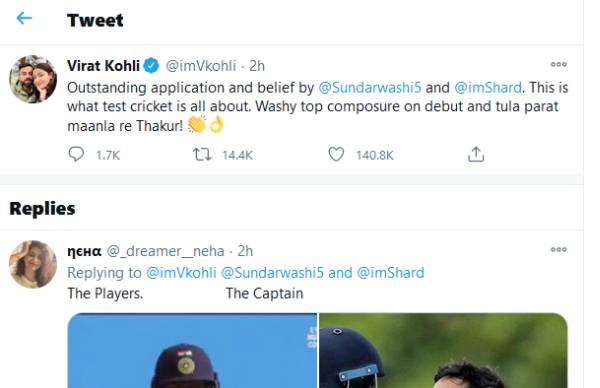Go back using the blue arrow

click(24, 18)
